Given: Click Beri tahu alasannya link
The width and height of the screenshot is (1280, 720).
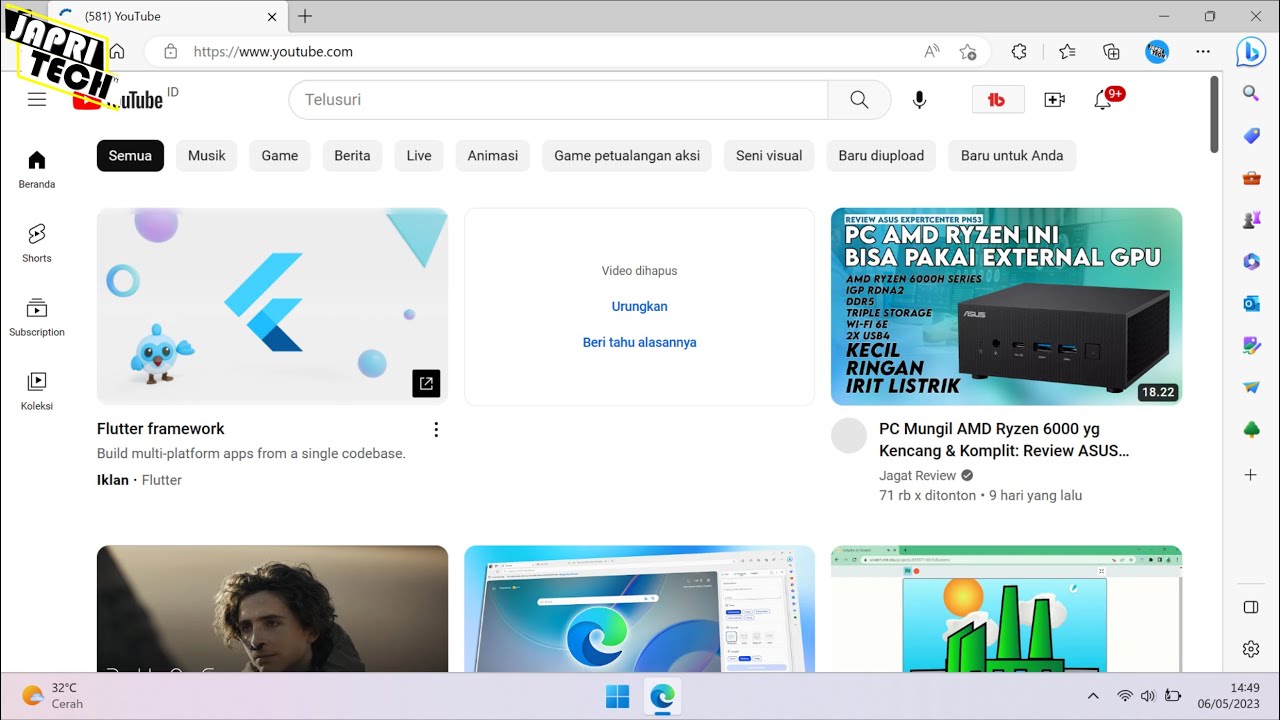Looking at the screenshot, I should pos(640,343).
